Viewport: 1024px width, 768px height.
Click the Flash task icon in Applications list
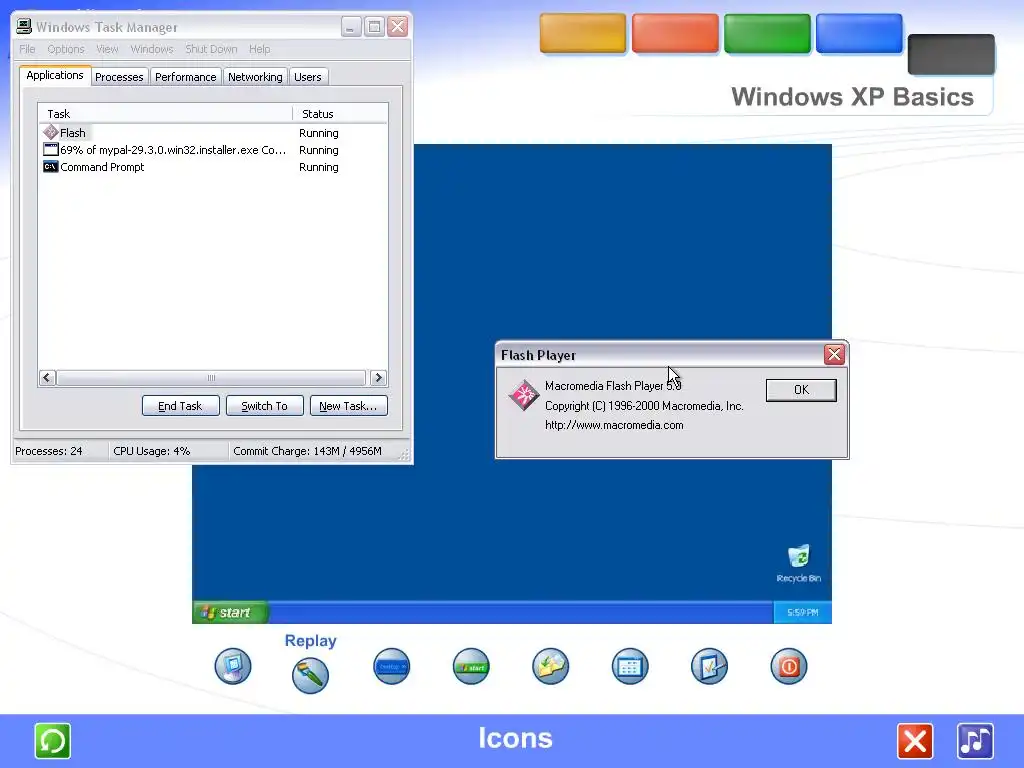tap(51, 133)
